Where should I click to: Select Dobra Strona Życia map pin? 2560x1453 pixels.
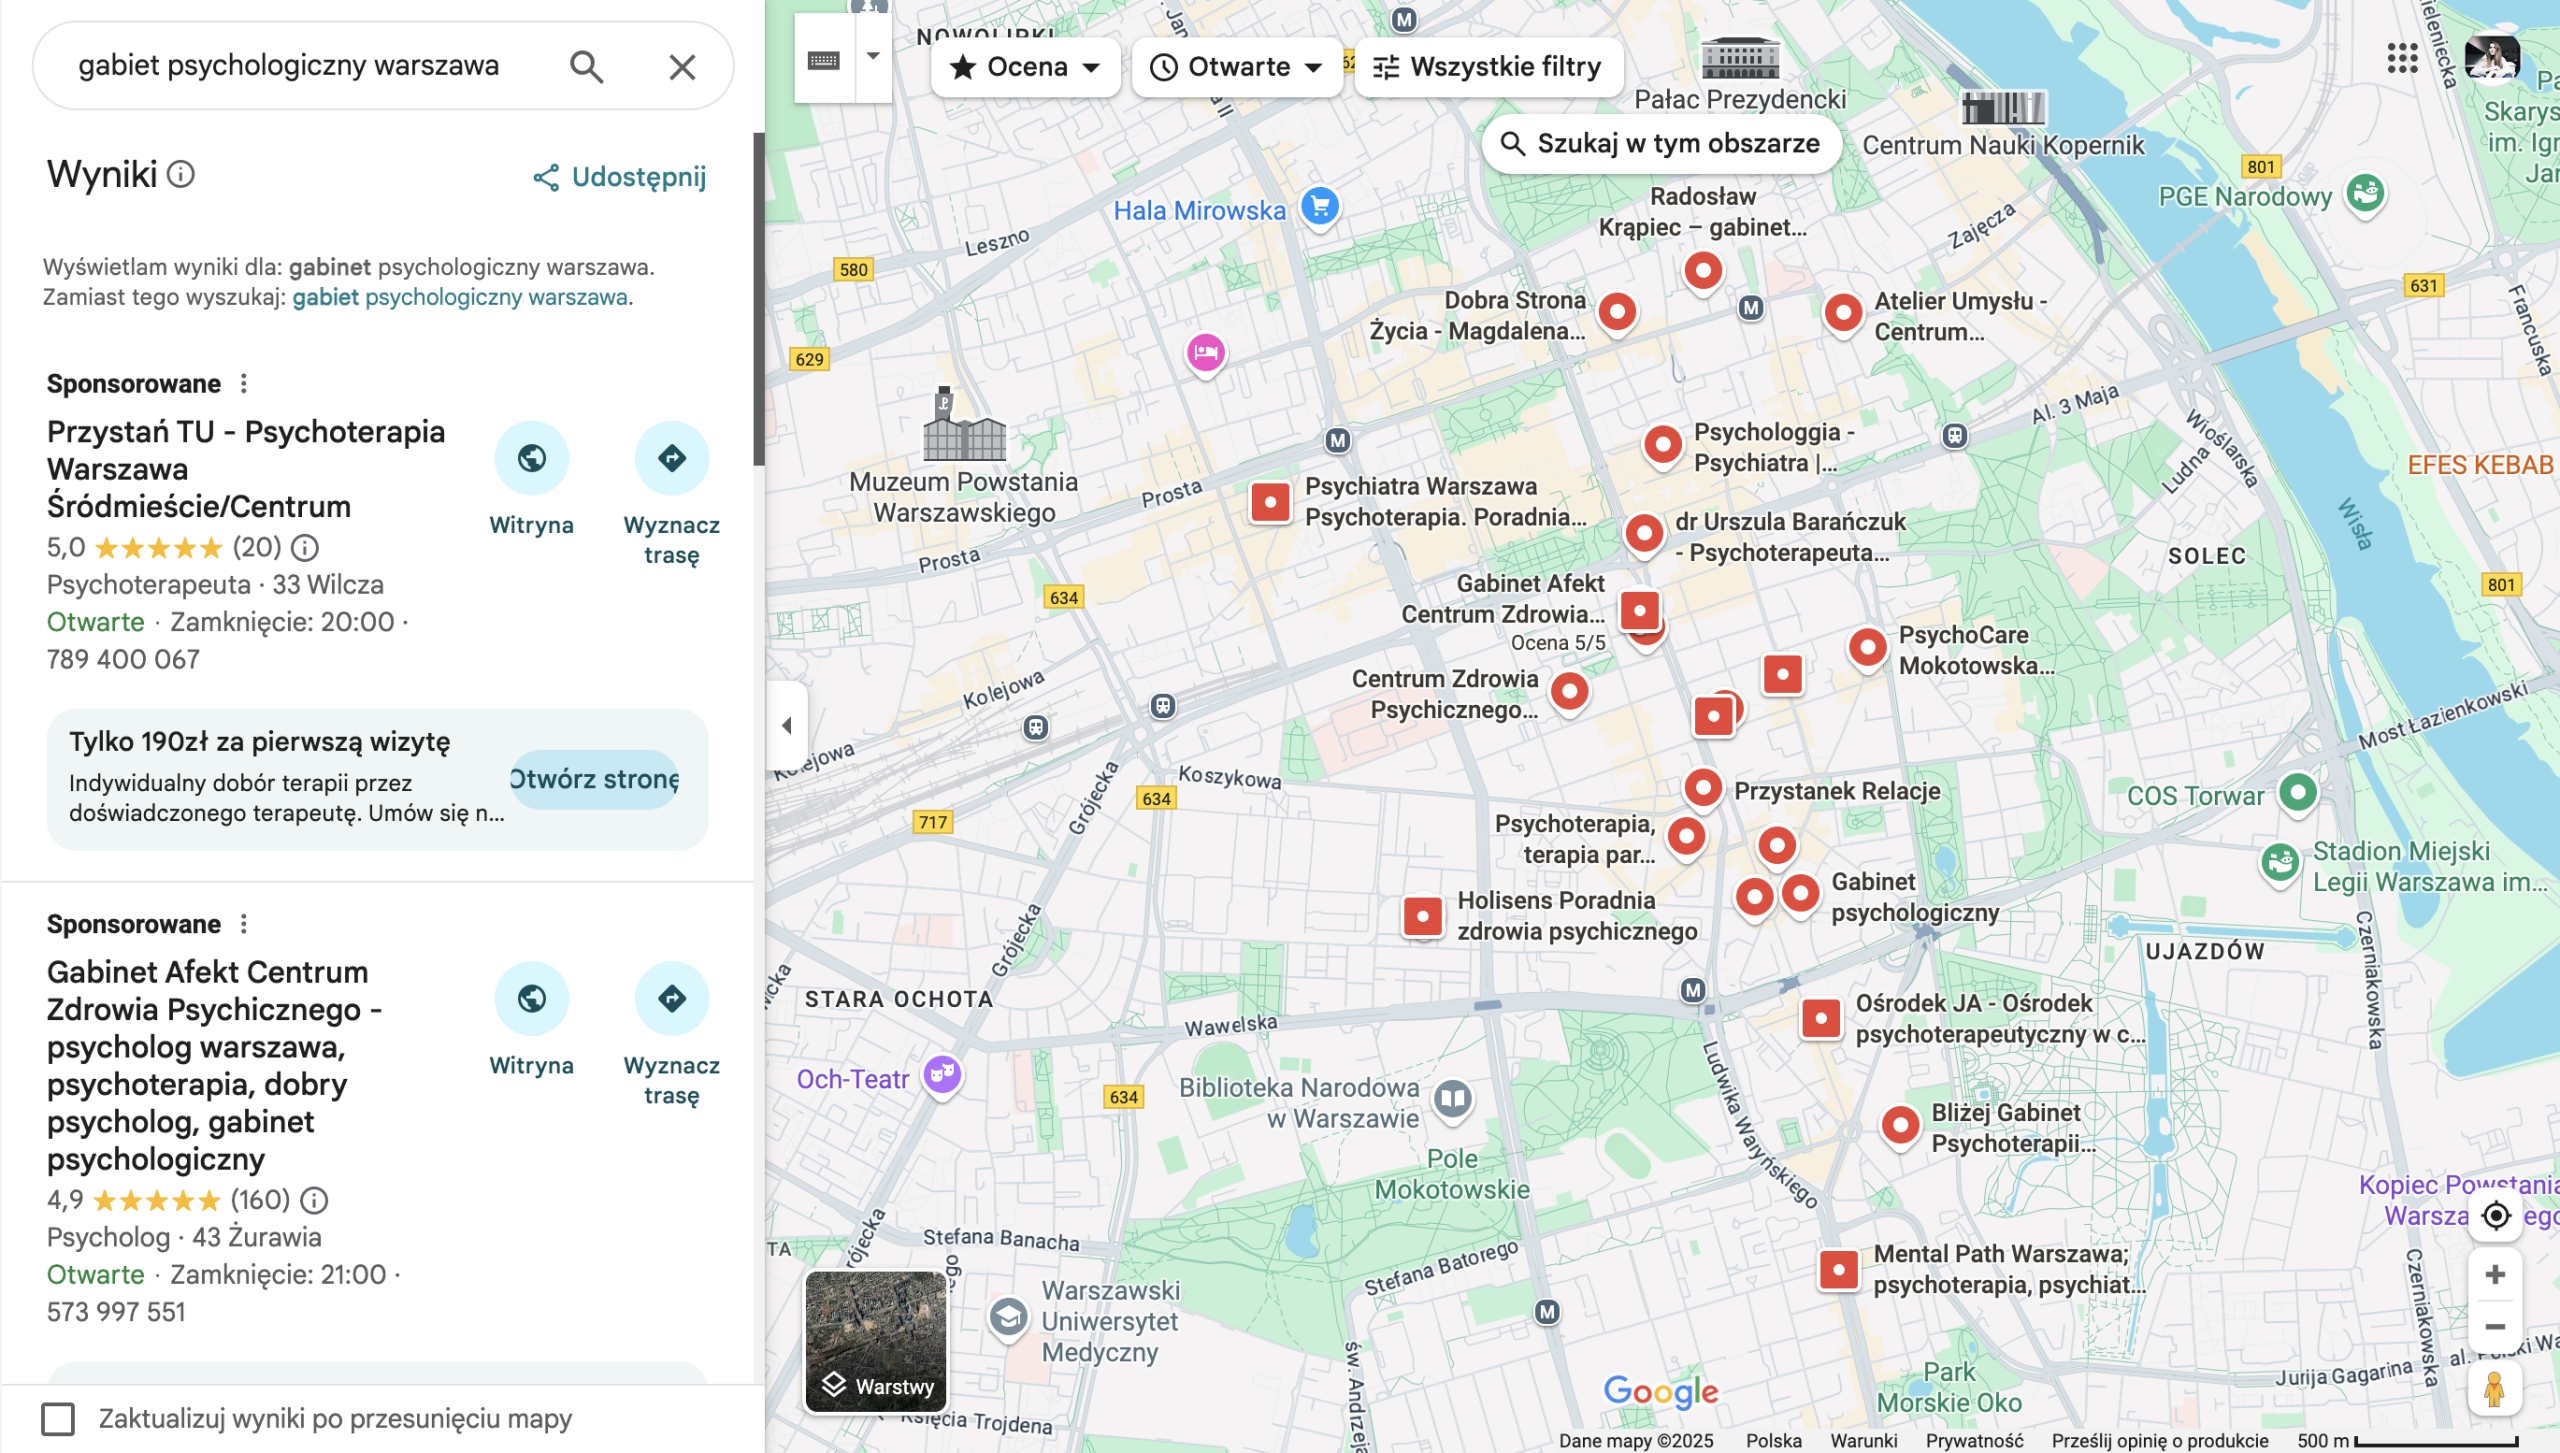coord(1617,312)
